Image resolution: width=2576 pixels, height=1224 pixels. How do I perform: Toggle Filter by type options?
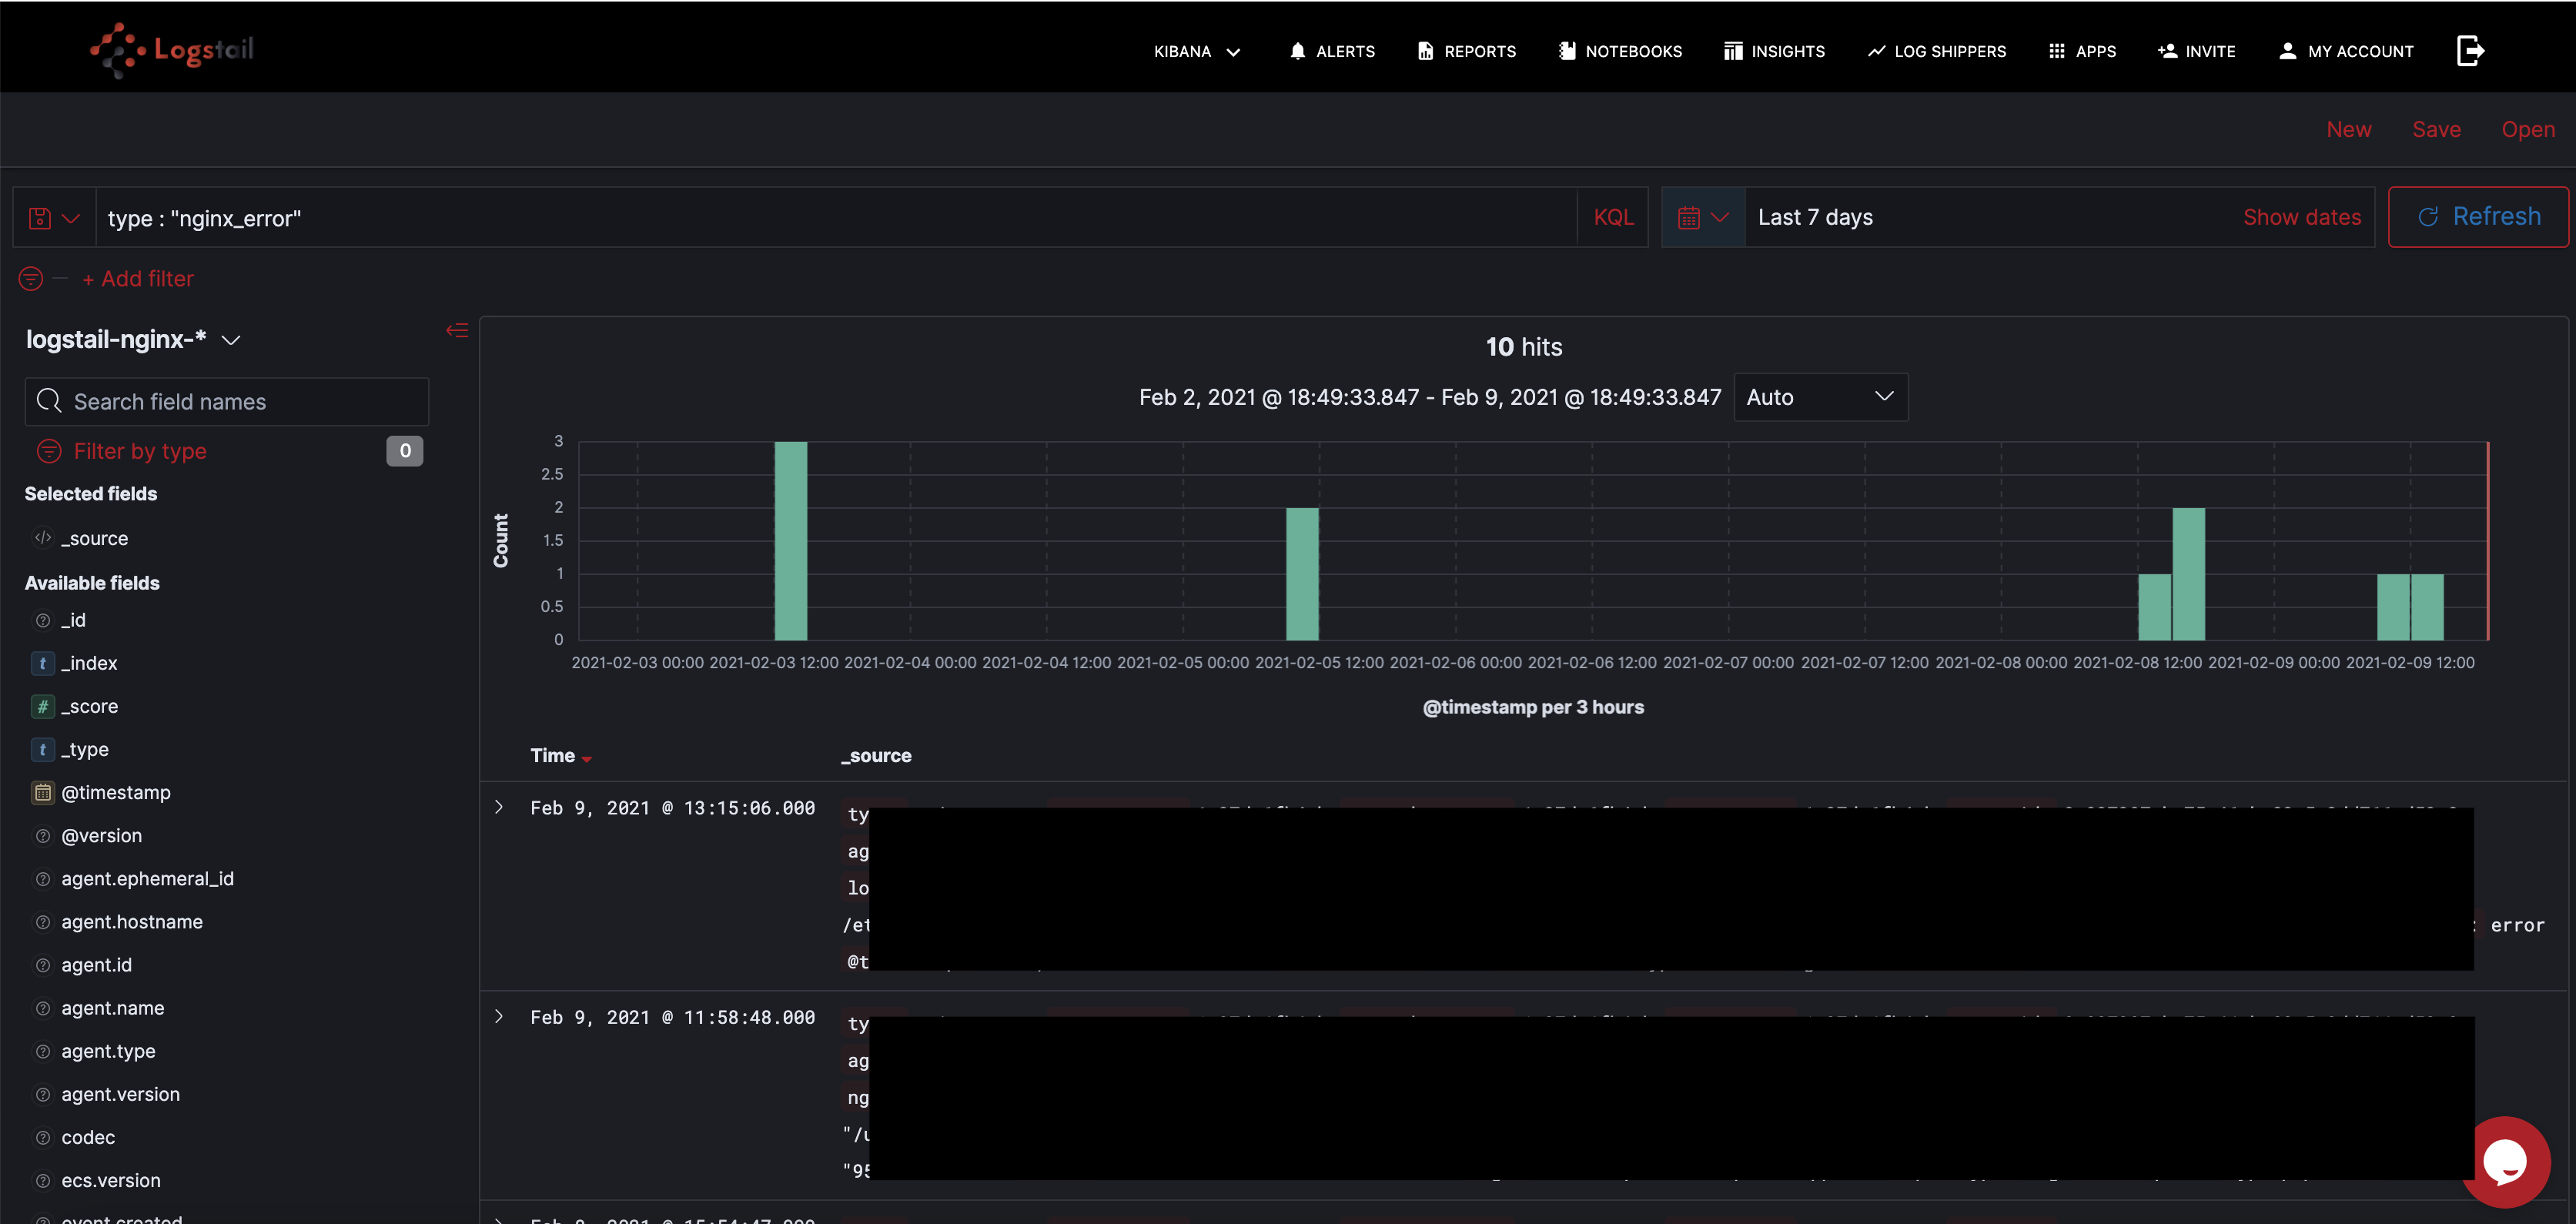[x=139, y=451]
